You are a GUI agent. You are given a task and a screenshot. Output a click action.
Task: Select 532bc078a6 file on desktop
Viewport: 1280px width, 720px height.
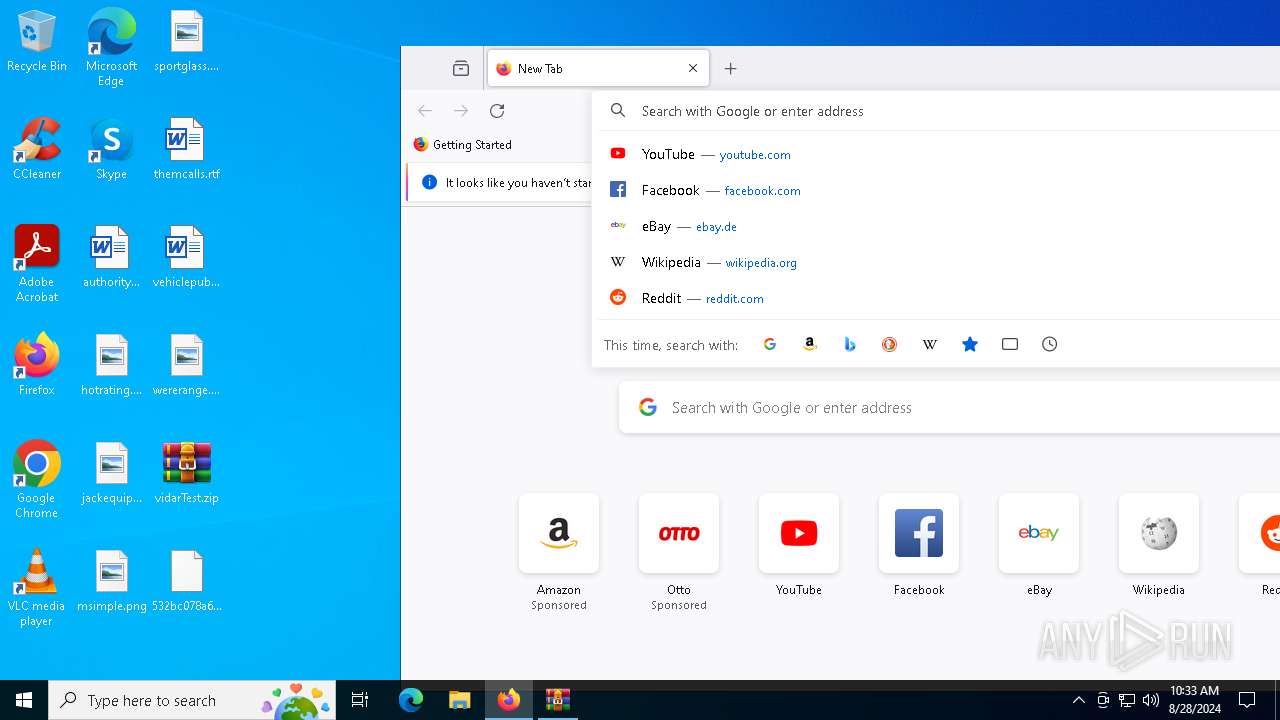[186, 581]
